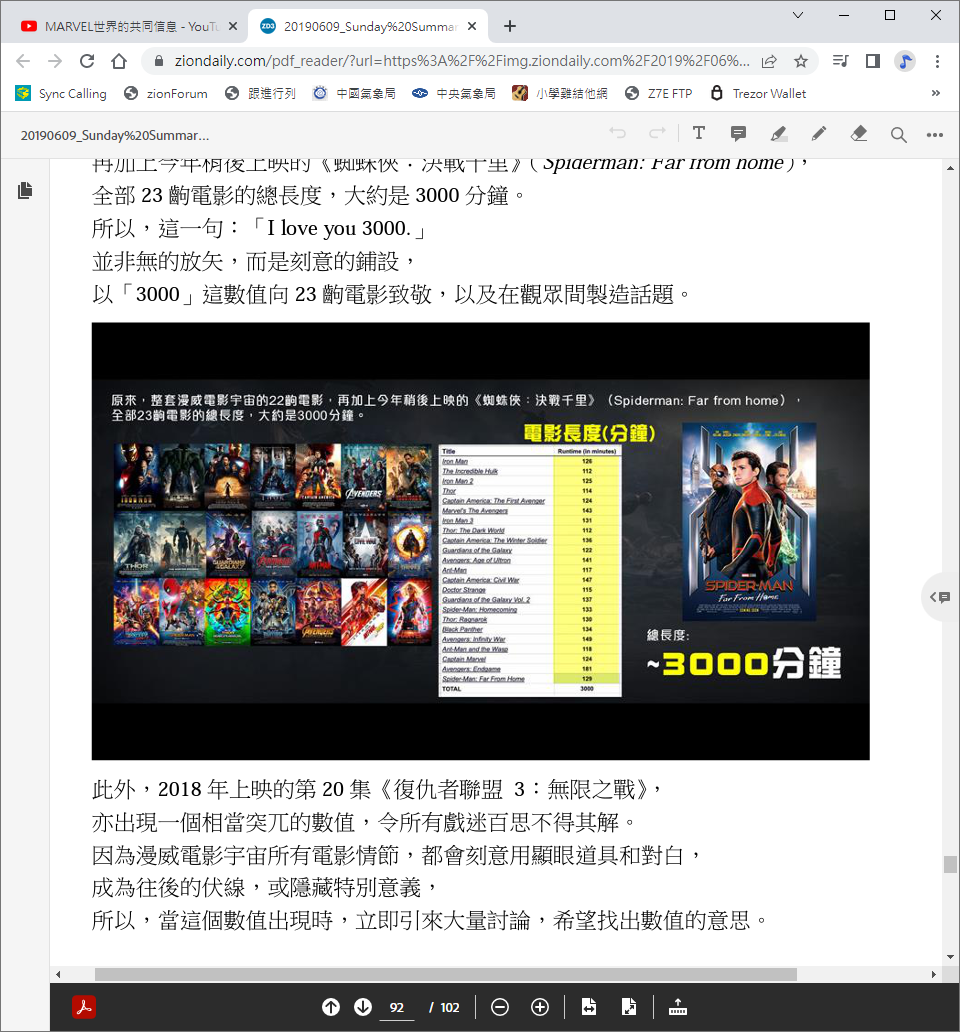960x1032 pixels.
Task: Close the 20190609_Sunday Summary tab
Action: [472, 26]
